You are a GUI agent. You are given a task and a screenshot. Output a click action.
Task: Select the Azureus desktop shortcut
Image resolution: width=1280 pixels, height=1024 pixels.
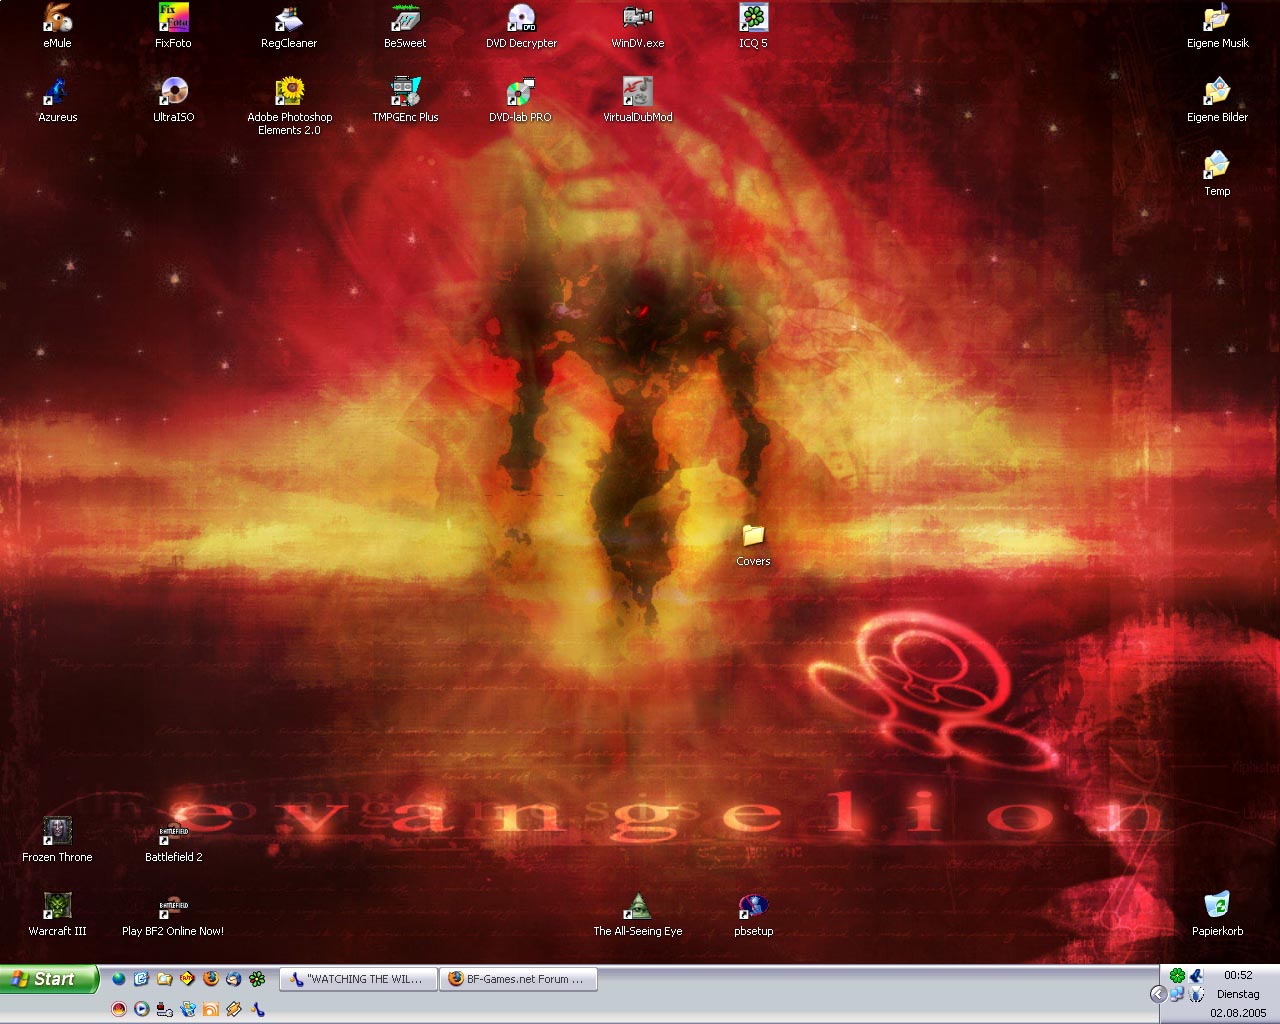click(57, 101)
